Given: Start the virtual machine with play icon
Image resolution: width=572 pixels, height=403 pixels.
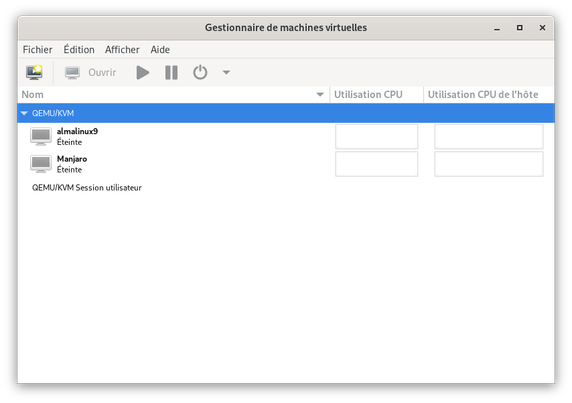Looking at the screenshot, I should click(x=143, y=72).
